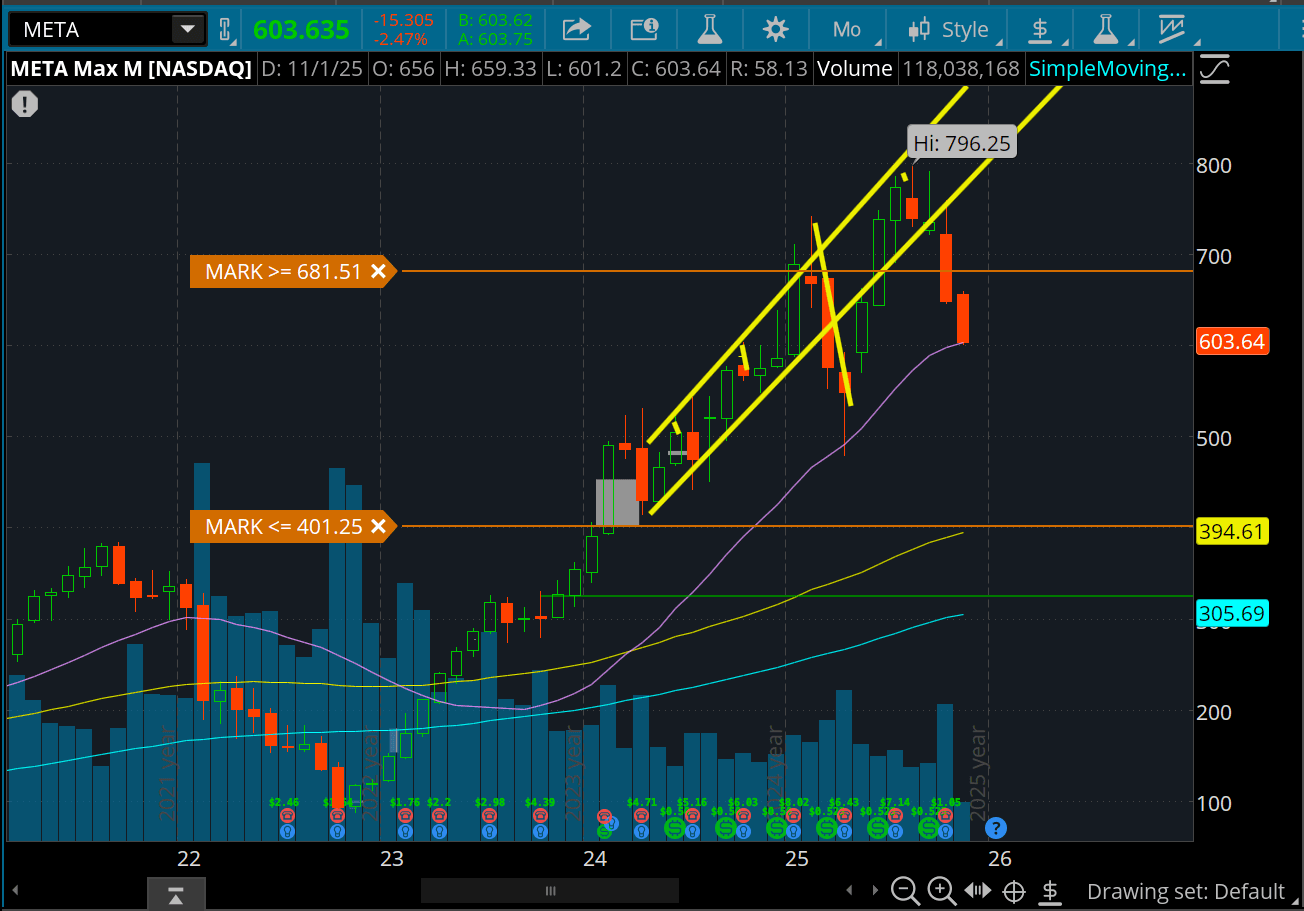Click the Volume label in chart header
1304x911 pixels.
click(x=854, y=69)
